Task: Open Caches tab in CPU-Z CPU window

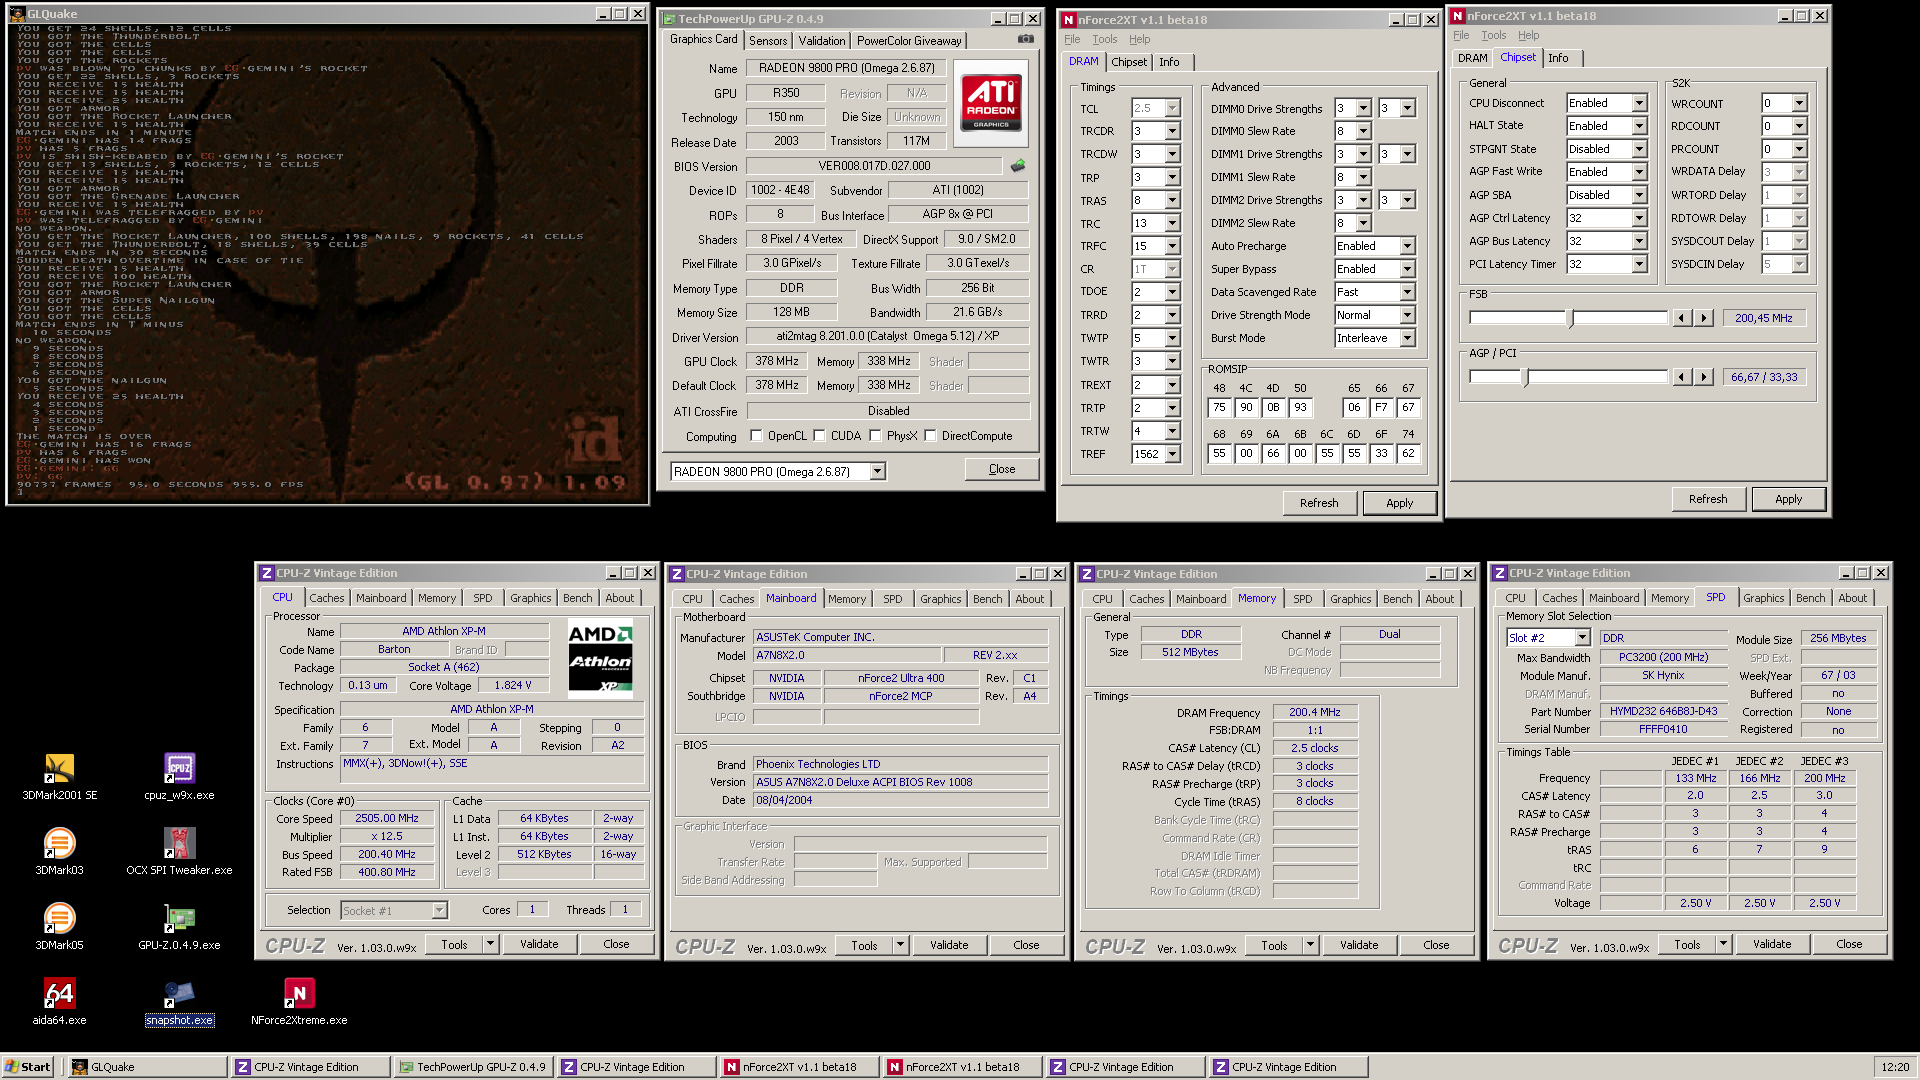Action: pos(327,598)
